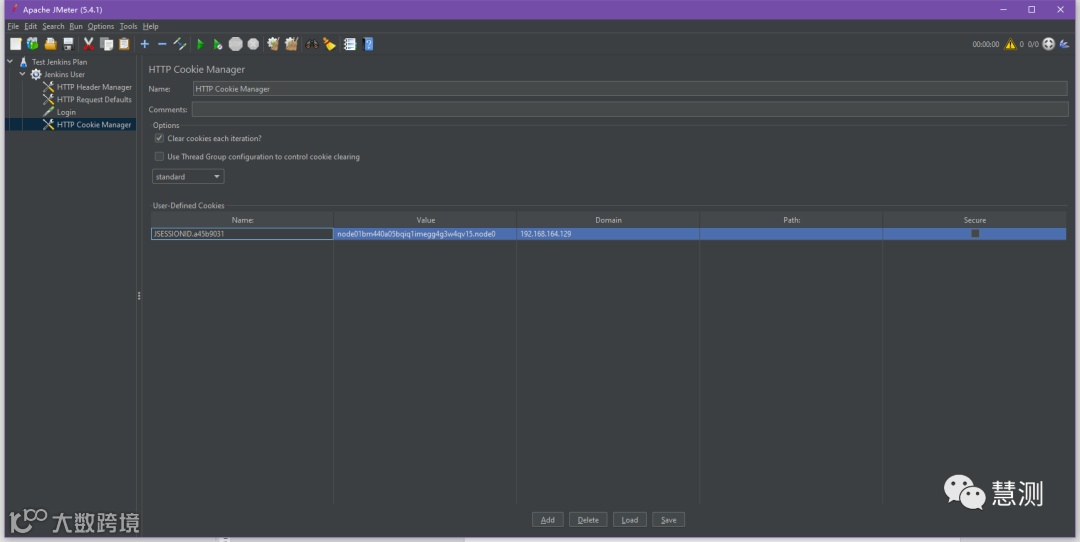
Task: Click the panel splitter handle dots
Action: 139,295
